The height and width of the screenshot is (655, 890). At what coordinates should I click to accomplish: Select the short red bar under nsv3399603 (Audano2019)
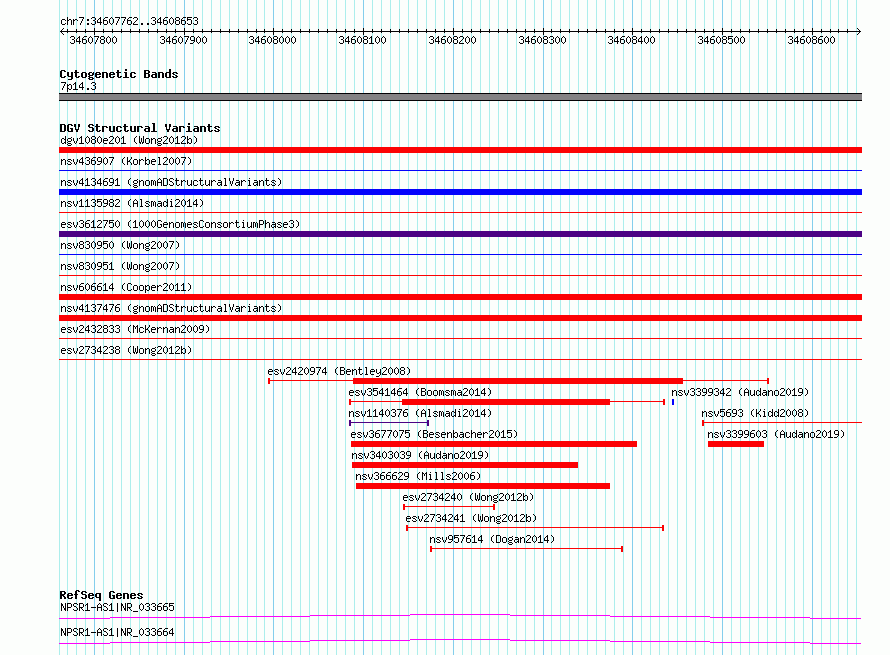pos(736,444)
